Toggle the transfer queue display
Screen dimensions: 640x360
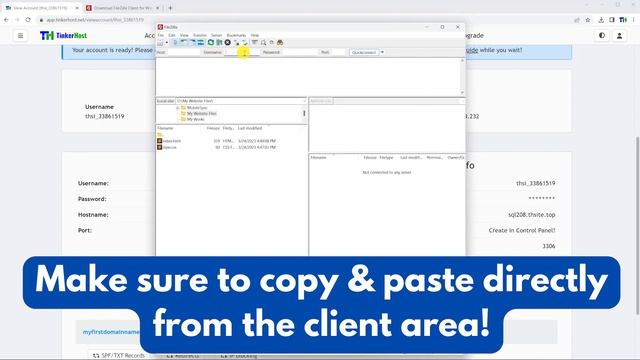(x=200, y=42)
